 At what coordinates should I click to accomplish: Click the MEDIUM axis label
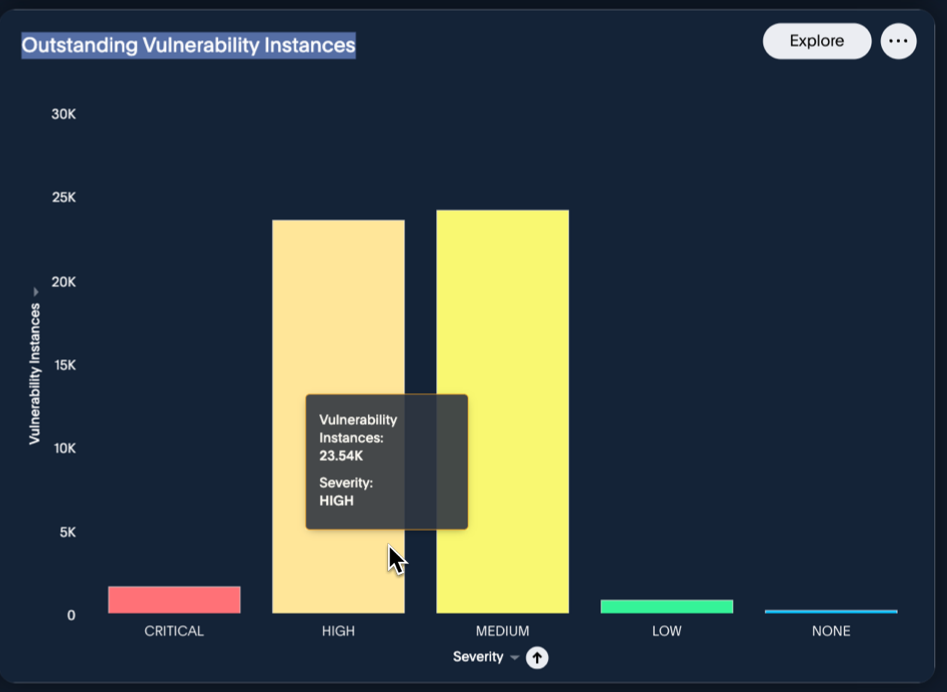pos(502,631)
